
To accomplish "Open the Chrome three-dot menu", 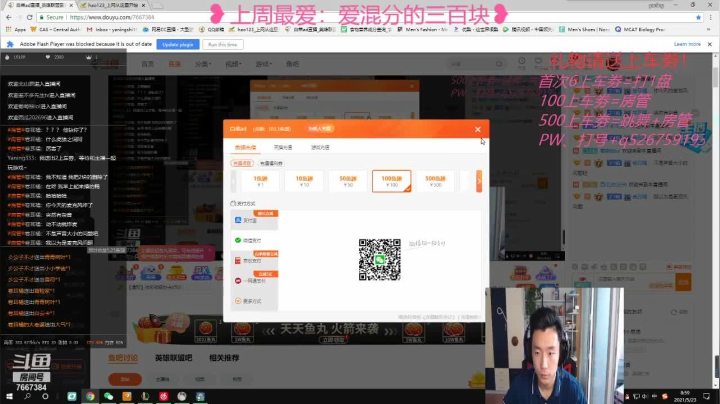I will tap(711, 17).
